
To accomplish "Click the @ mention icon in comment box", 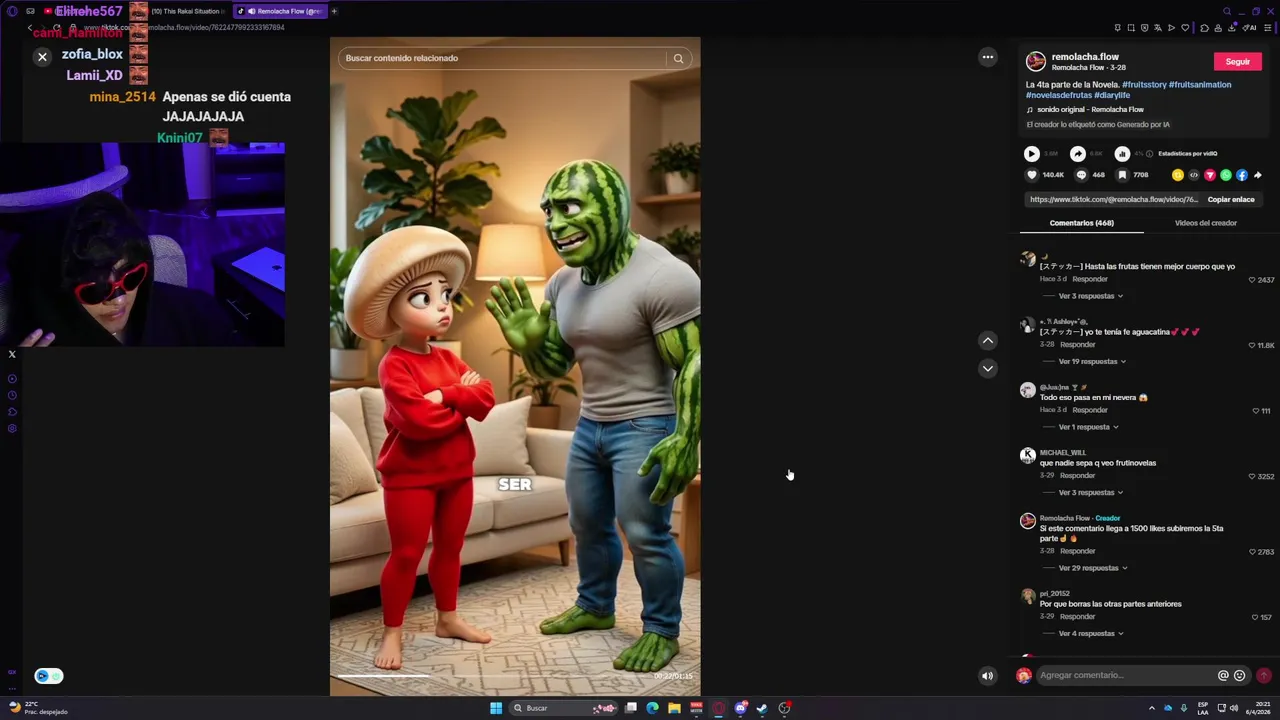I will tap(1223, 676).
